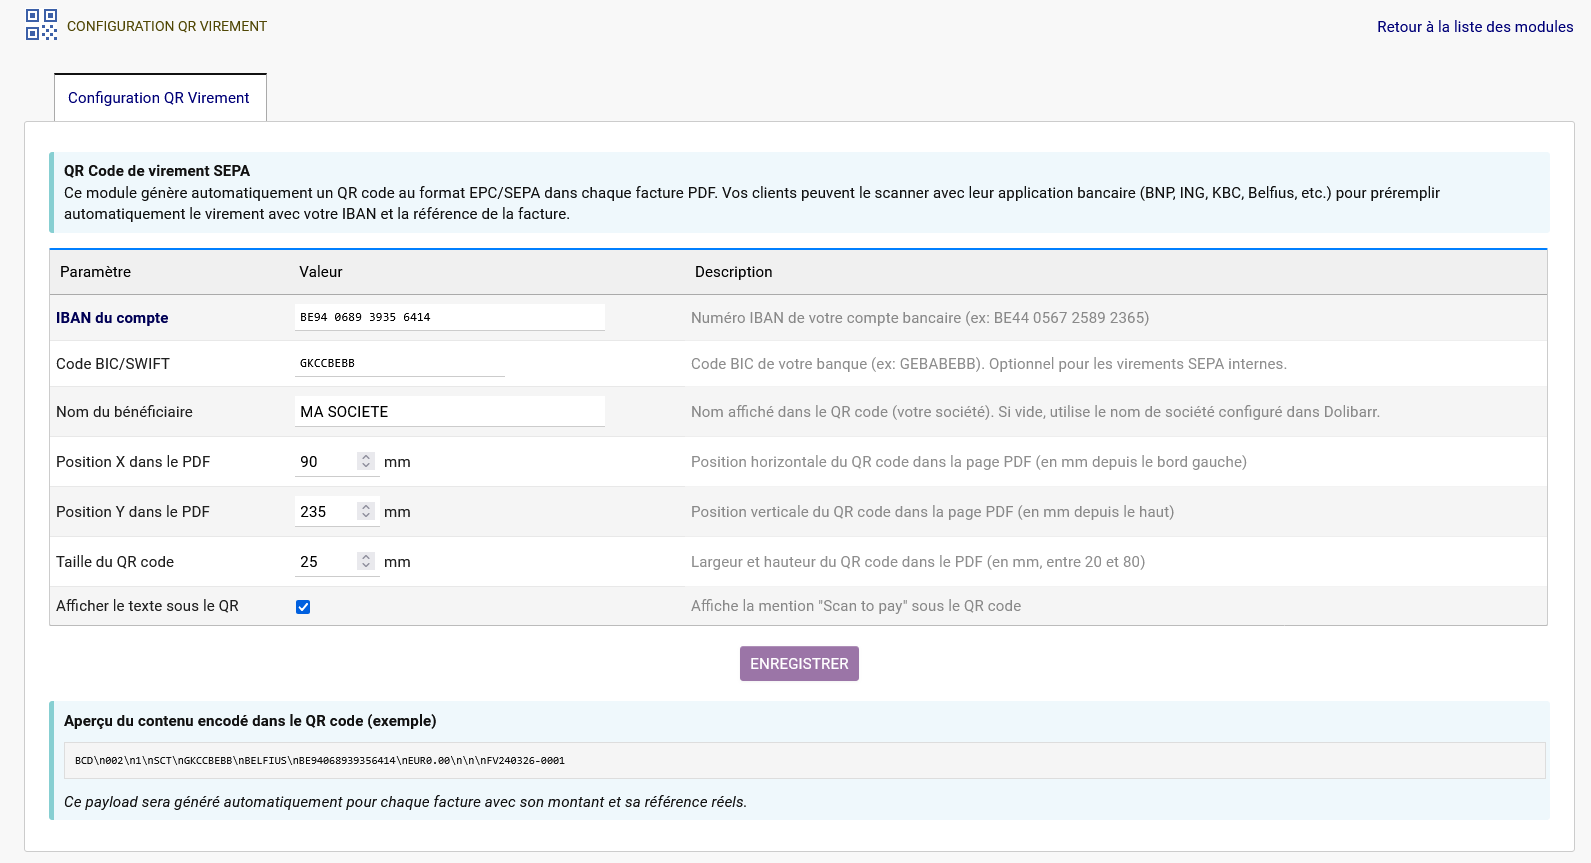Click the Nom du bénéficiaire field

pos(449,412)
